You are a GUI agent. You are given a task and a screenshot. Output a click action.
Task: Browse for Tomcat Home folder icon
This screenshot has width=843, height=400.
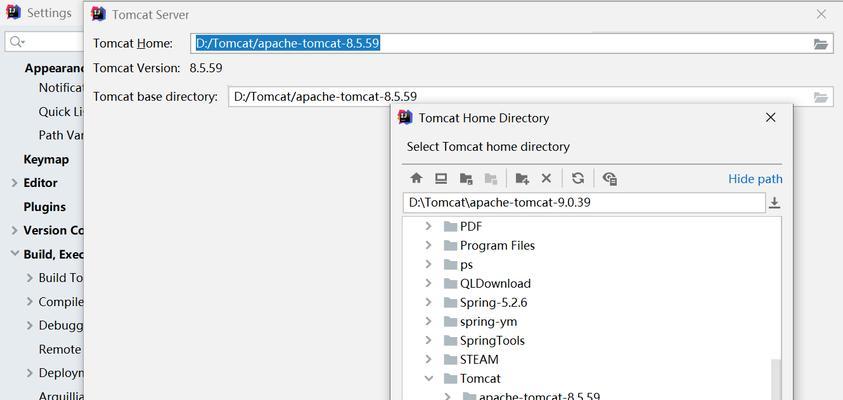[820, 44]
